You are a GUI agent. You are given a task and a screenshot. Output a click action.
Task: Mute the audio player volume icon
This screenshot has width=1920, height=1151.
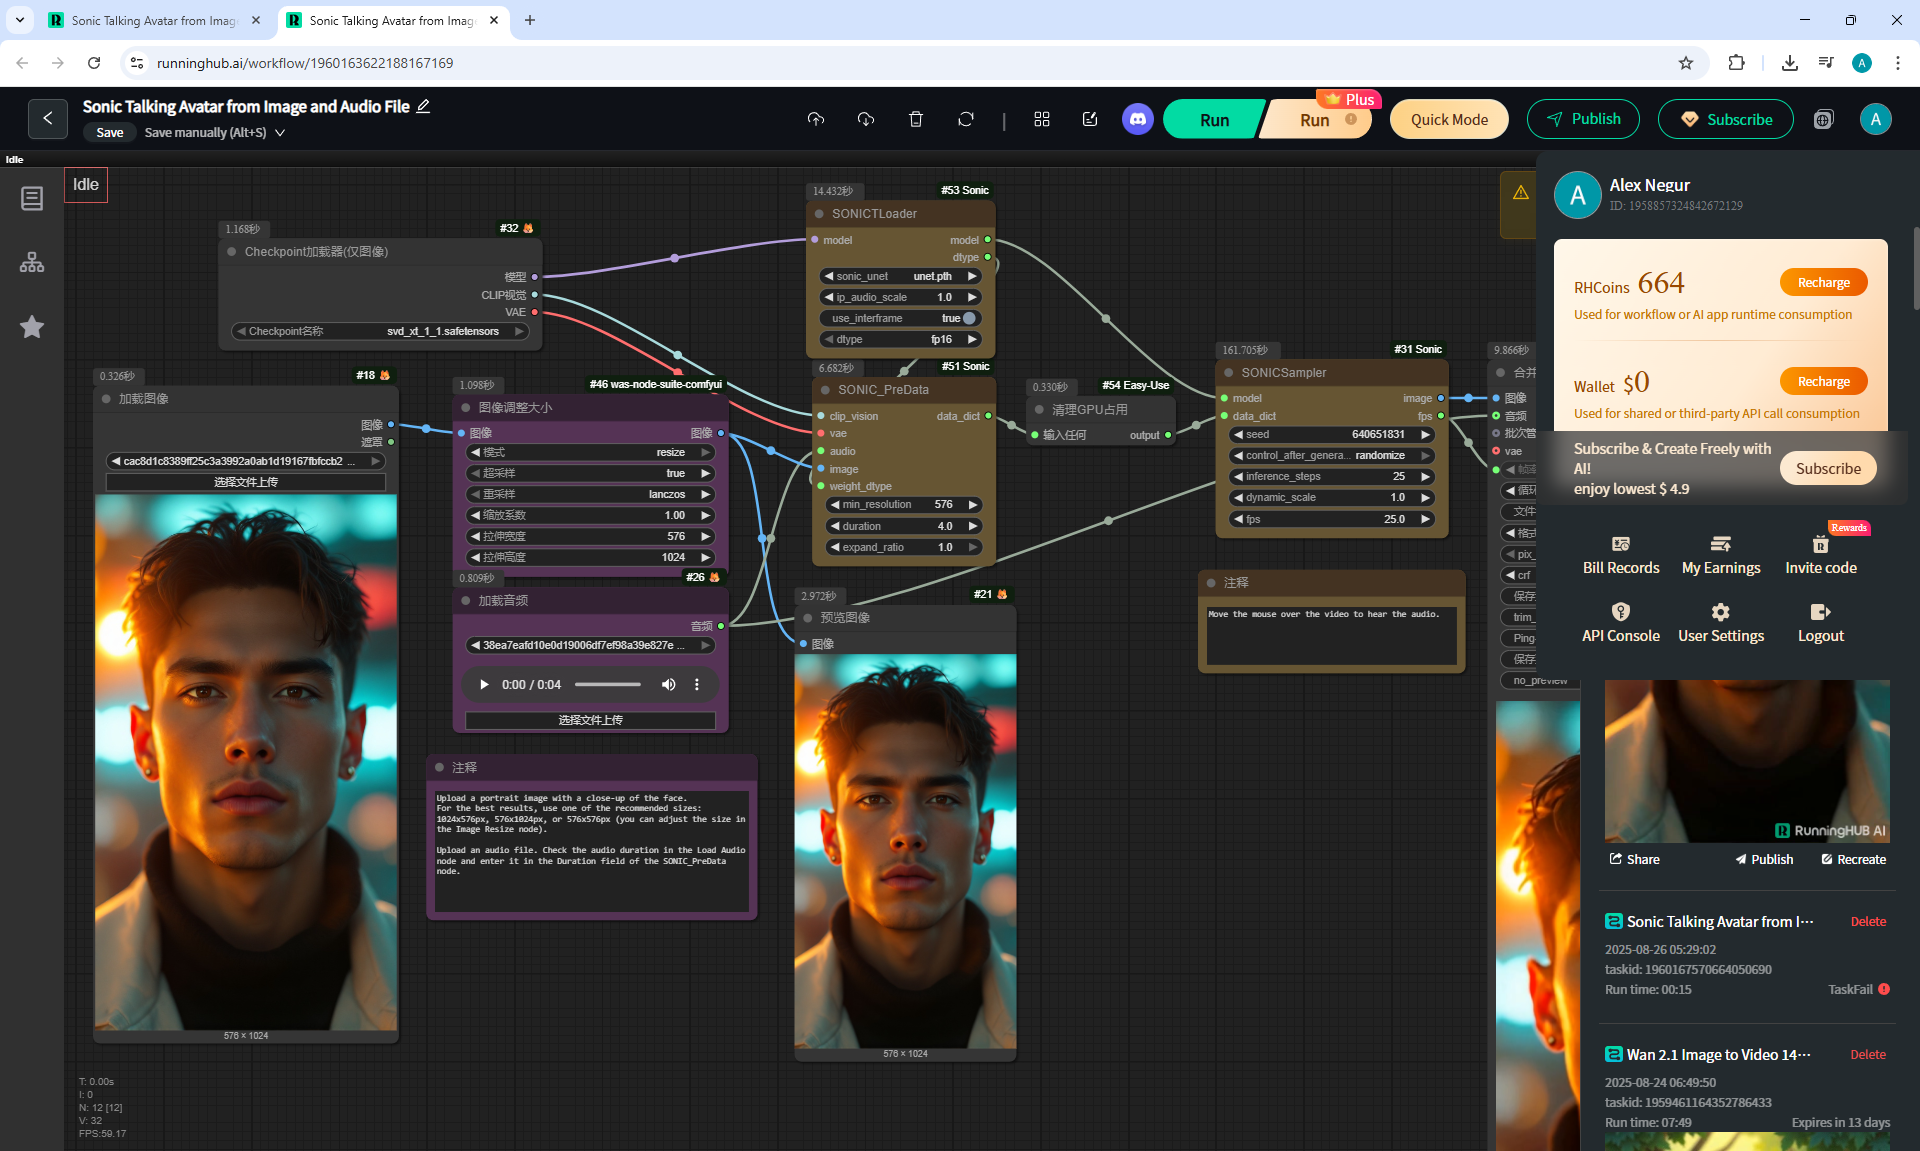click(x=669, y=685)
